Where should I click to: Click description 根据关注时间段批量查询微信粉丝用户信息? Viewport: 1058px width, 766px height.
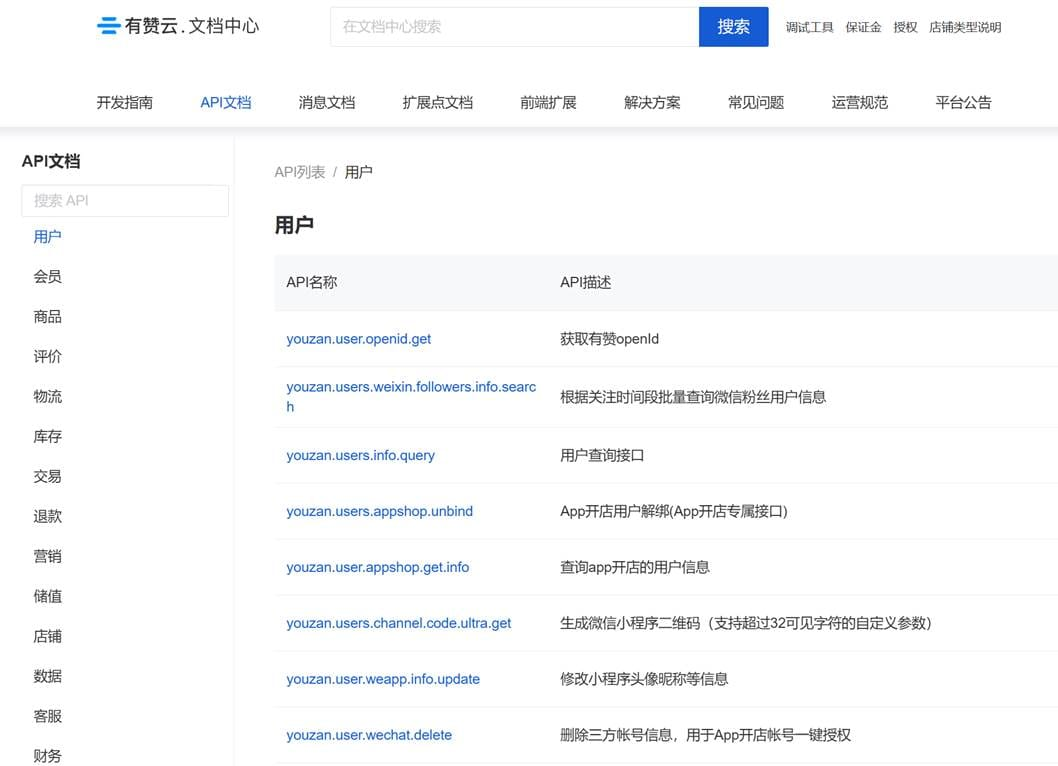[x=693, y=397]
